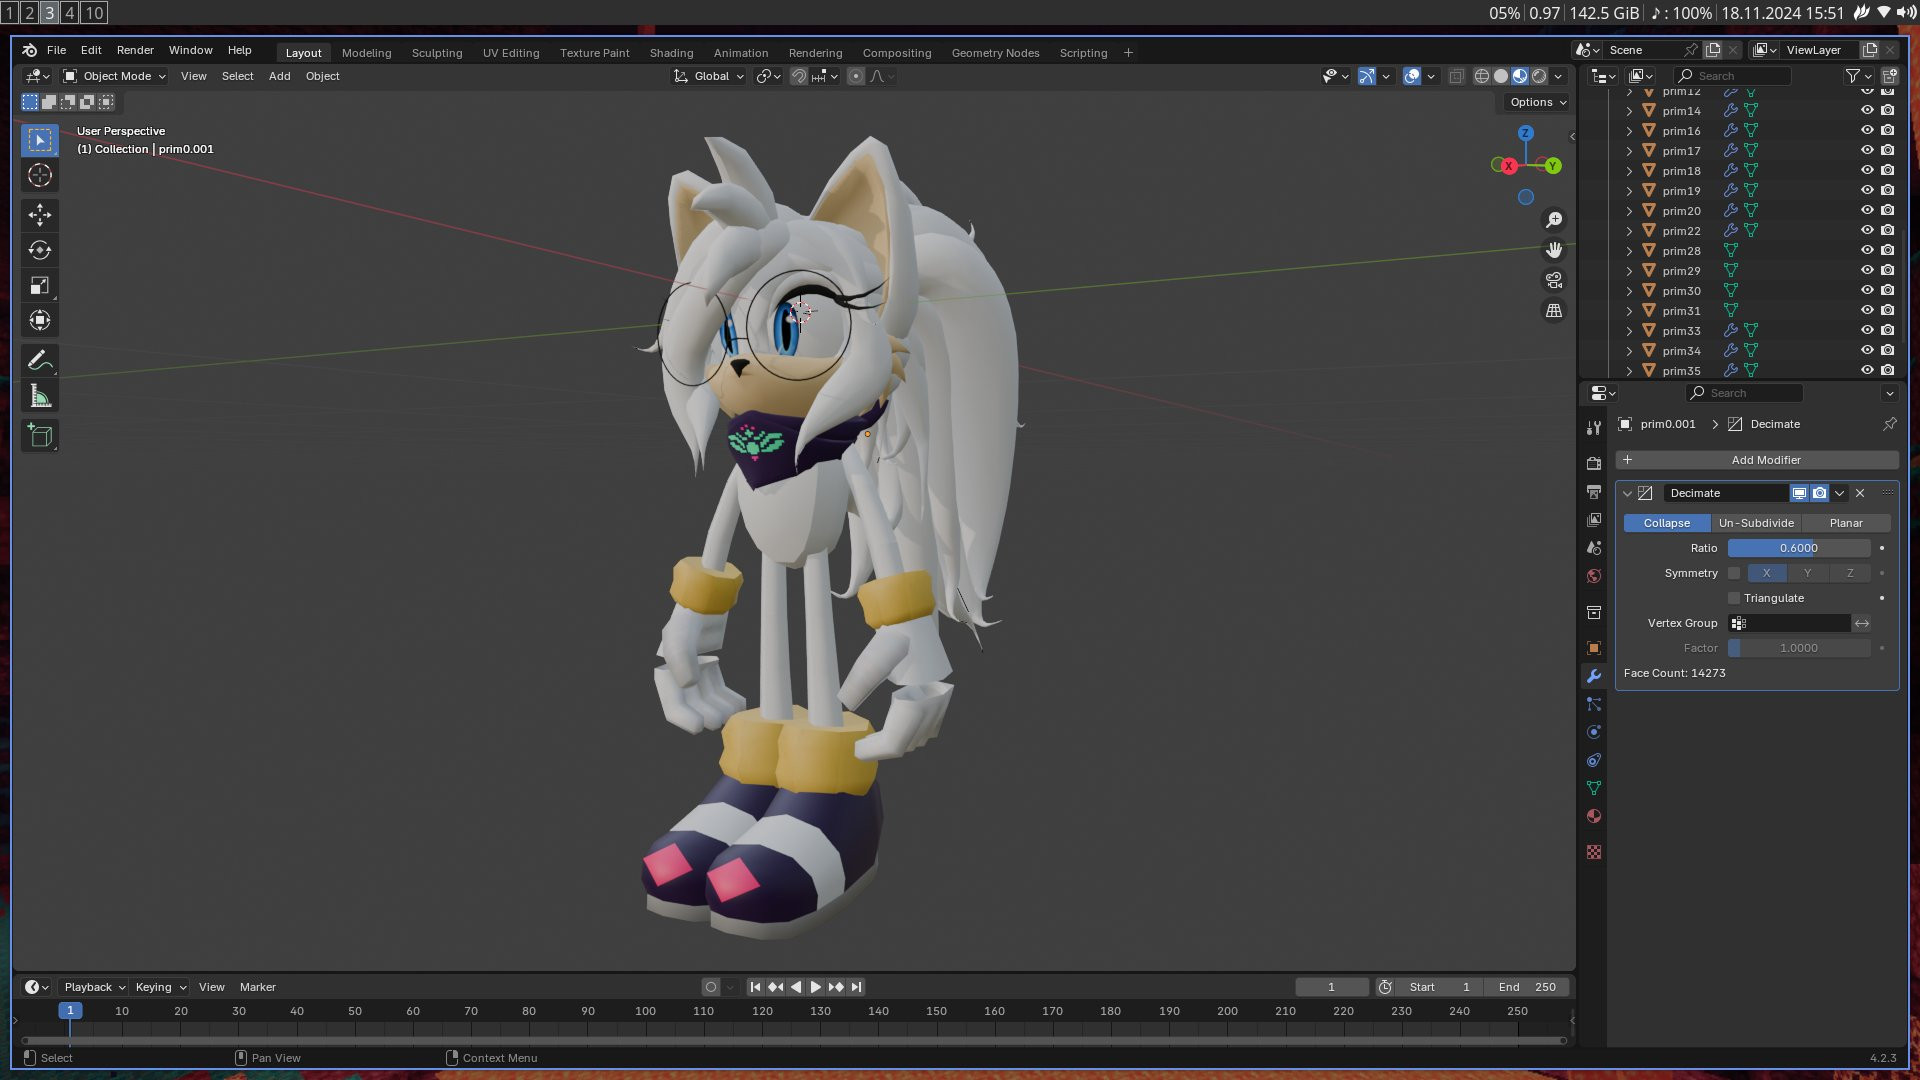Open the Playback dropdown in timeline
The height and width of the screenshot is (1080, 1920).
coord(94,987)
